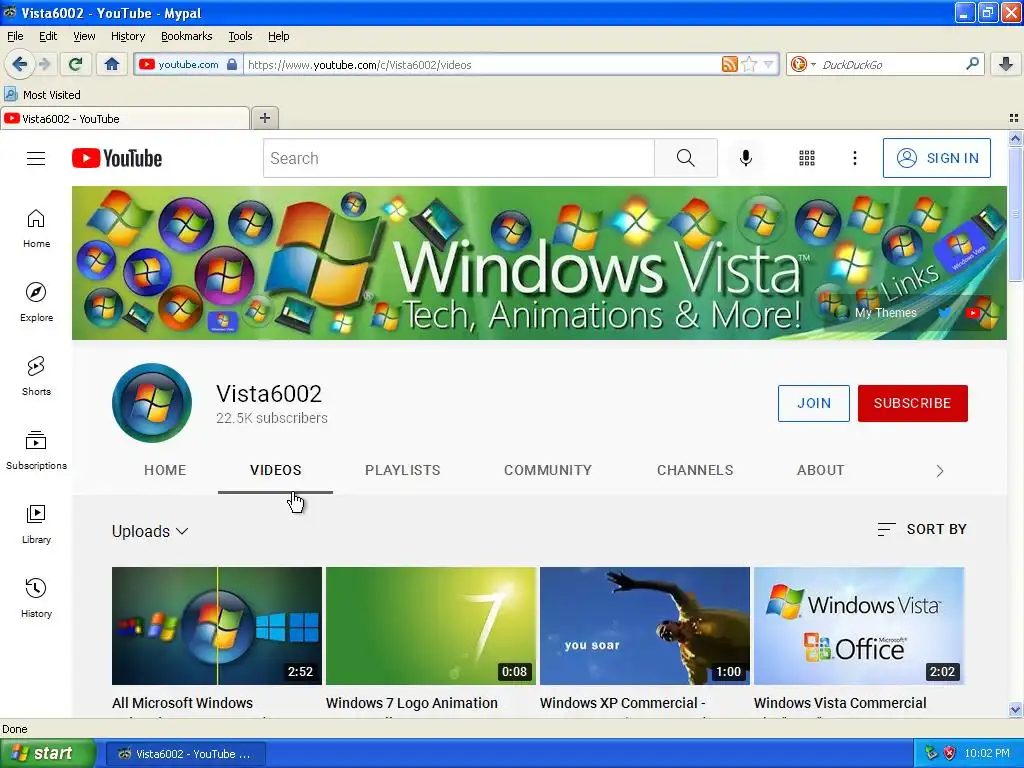Open the Sort By menu

click(x=921, y=529)
